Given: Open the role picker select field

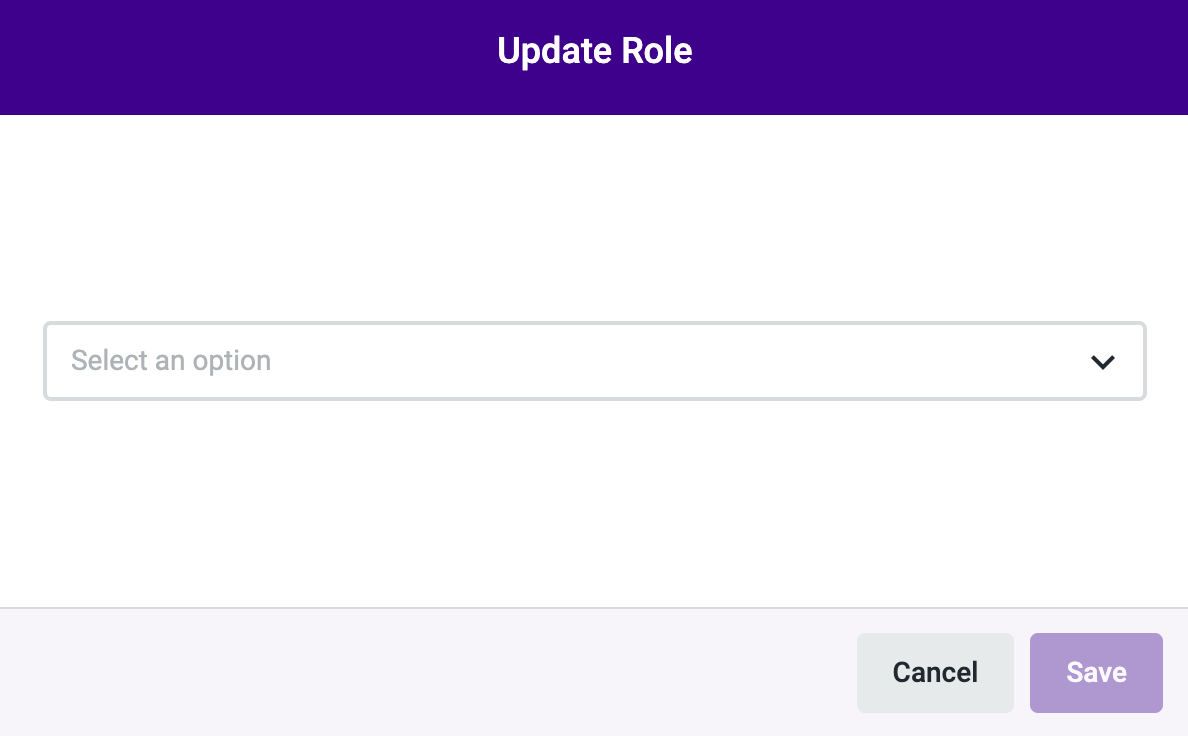Looking at the screenshot, I should pyautogui.click(x=595, y=361).
